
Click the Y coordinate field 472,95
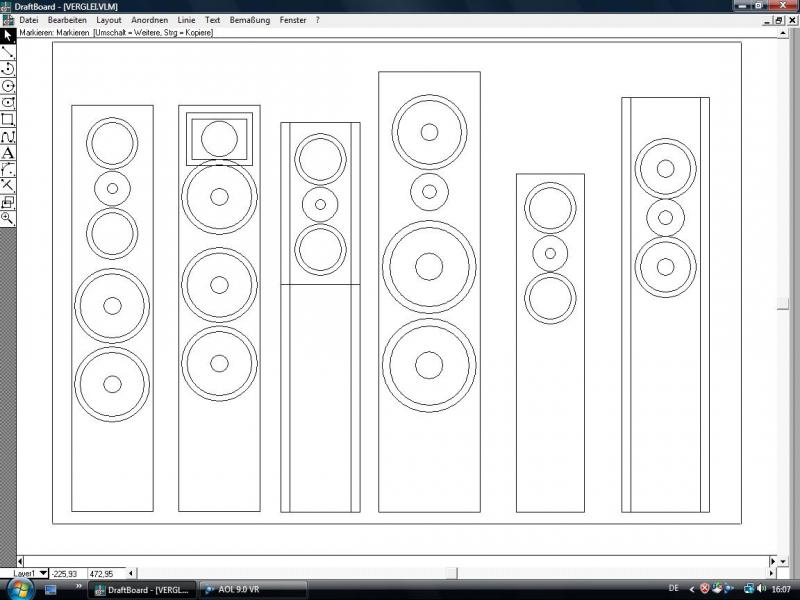pos(106,574)
